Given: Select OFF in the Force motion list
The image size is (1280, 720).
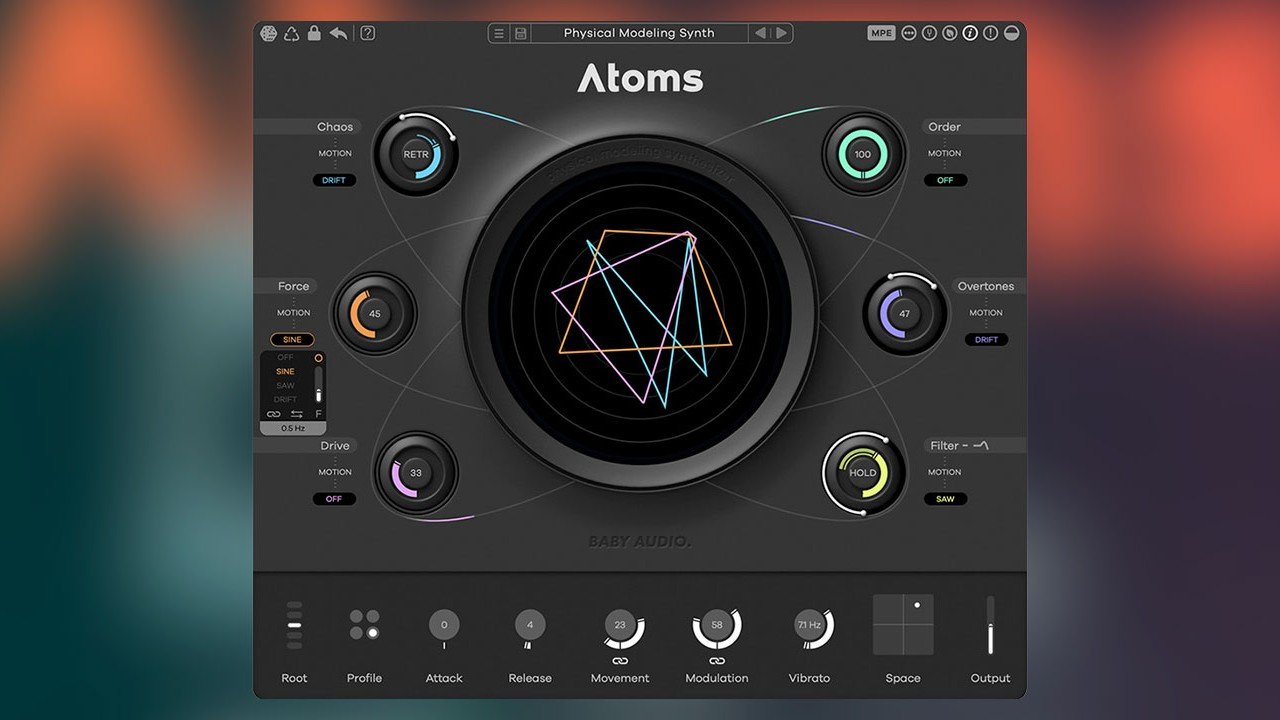Looking at the screenshot, I should [x=285, y=357].
